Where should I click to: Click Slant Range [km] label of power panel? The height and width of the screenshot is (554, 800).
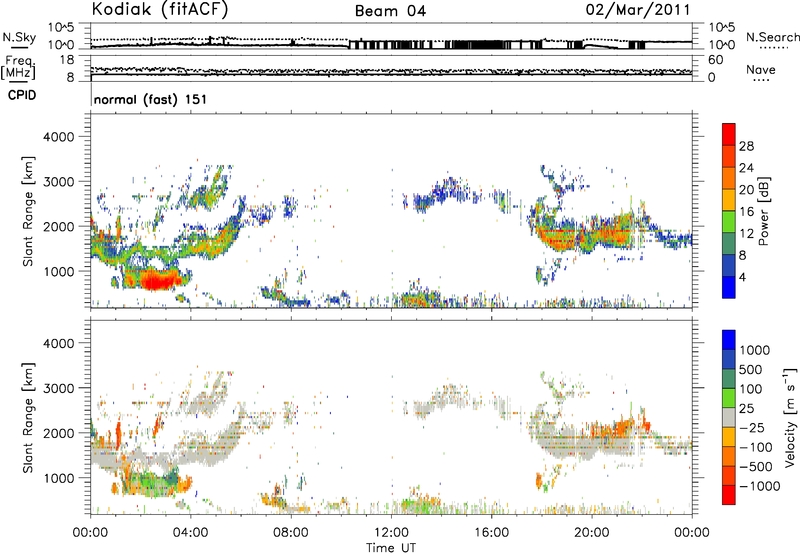pos(28,211)
